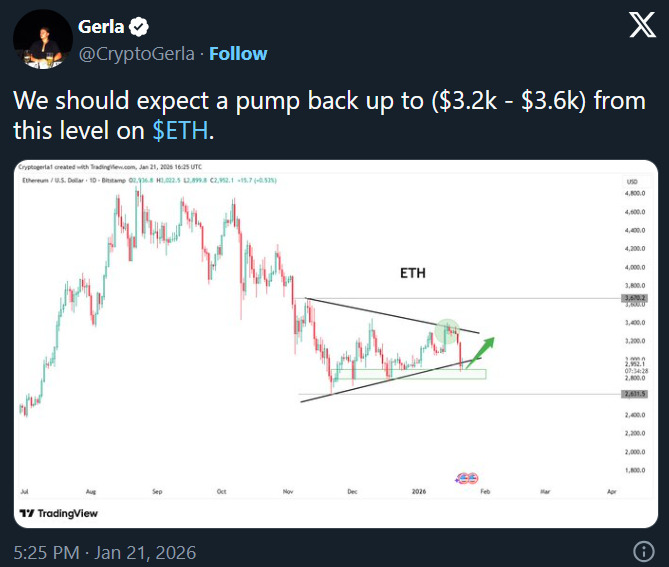Click the Gerla display name
The width and height of the screenshot is (669, 567).
(x=101, y=27)
